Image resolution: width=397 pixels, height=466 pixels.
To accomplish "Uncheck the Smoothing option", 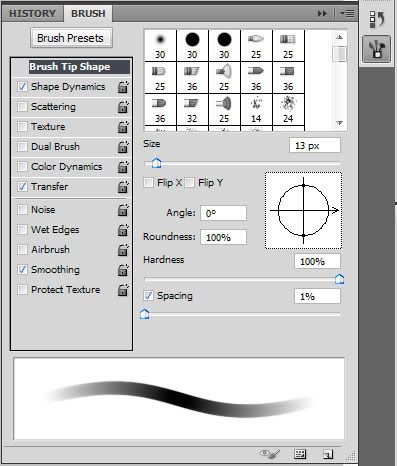I will [x=22, y=269].
